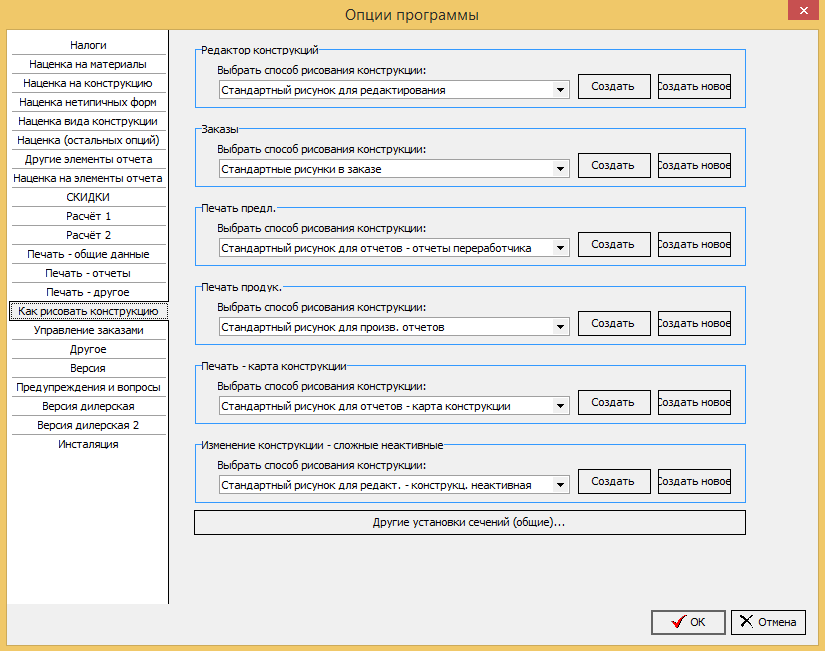Open Наценка (остальных опций) page
Viewport: 825px width, 651px height.
tap(88, 140)
